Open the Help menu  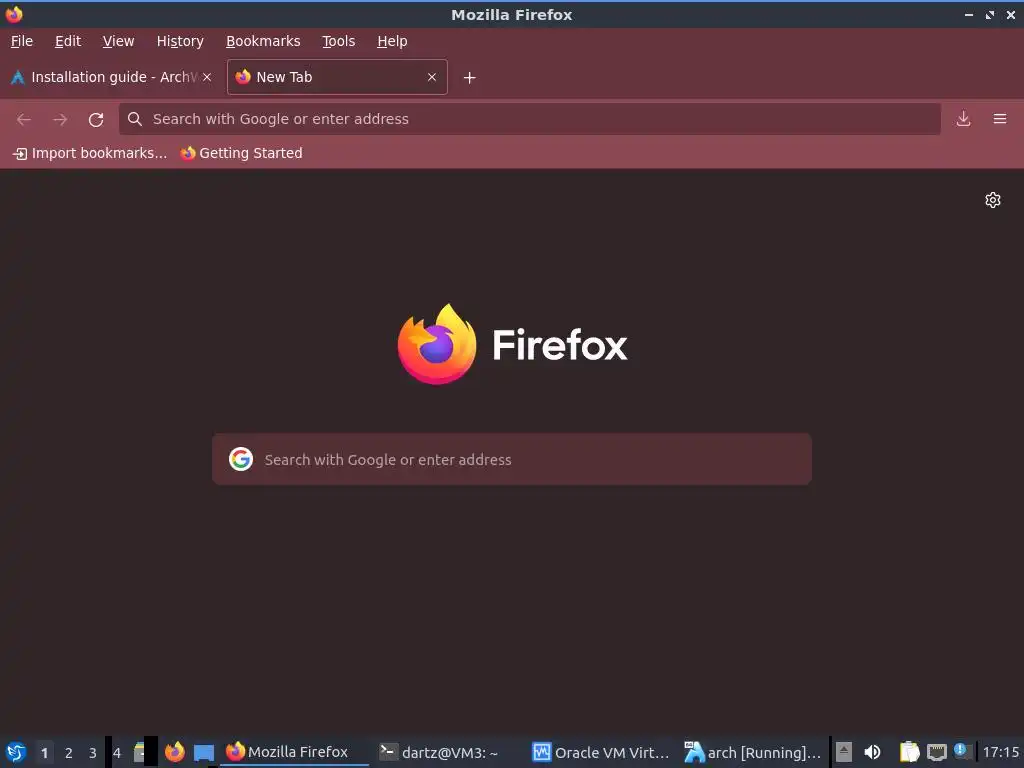[x=392, y=41]
